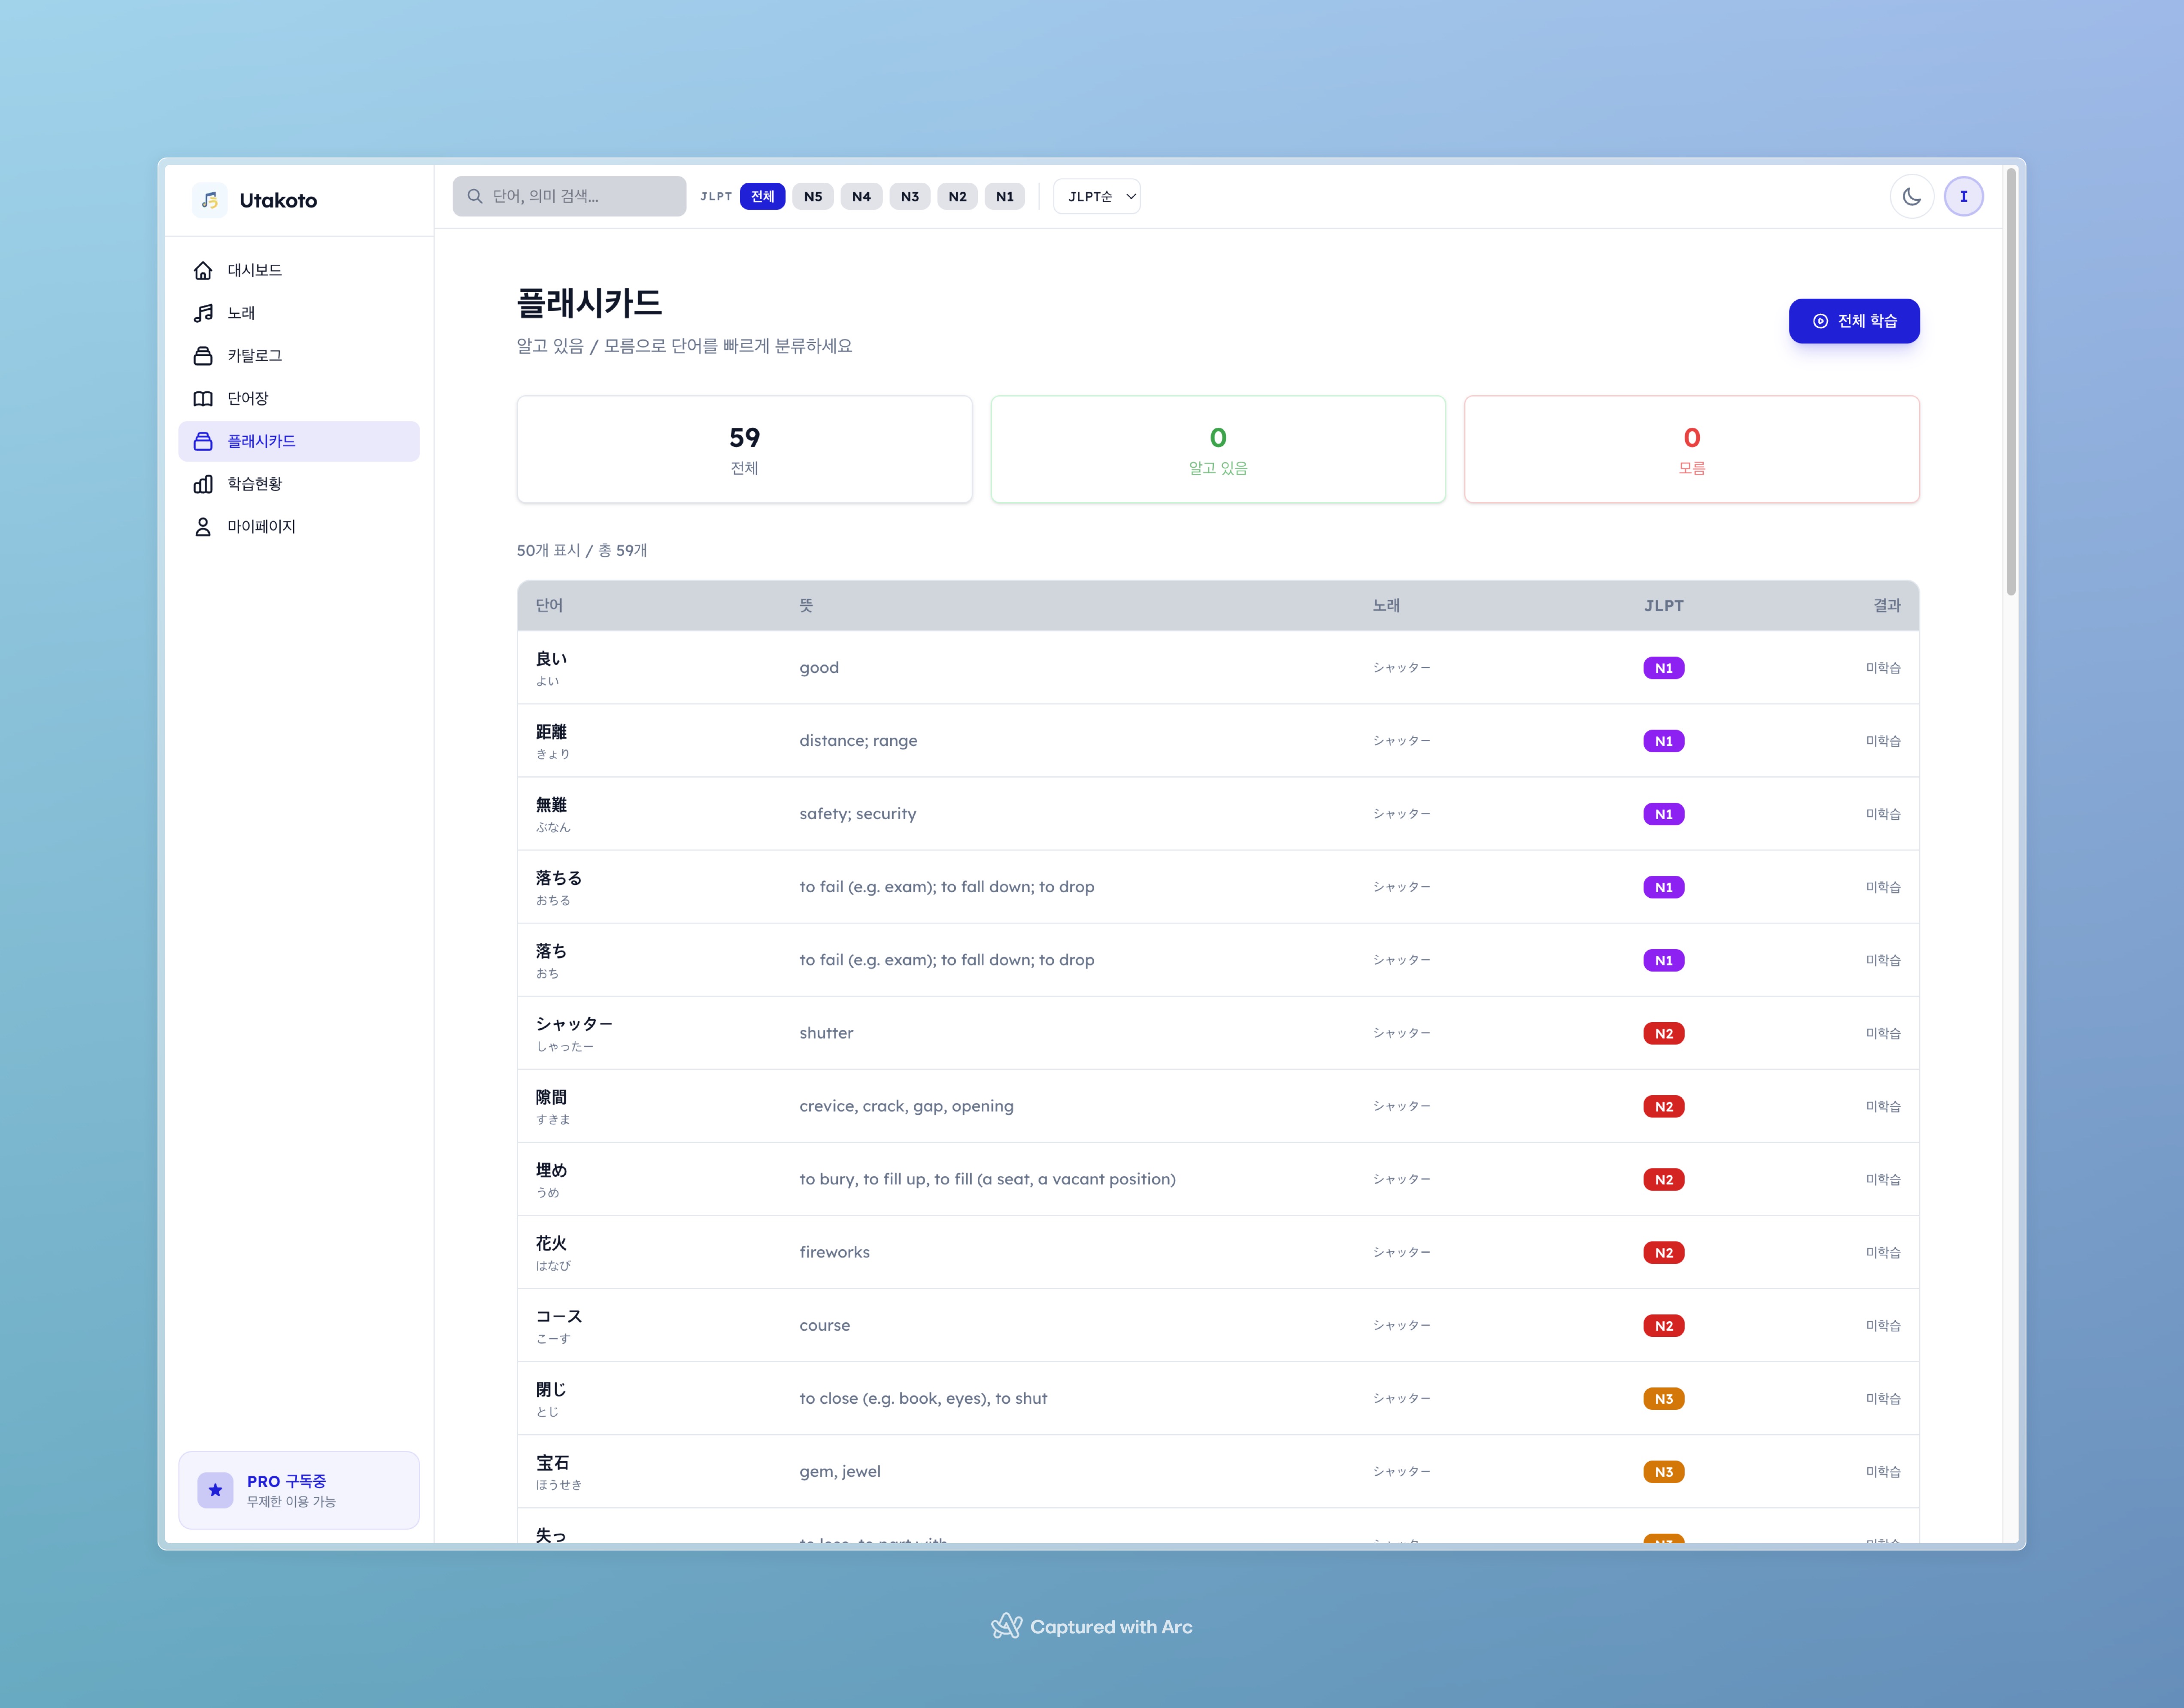Screen dimensions: 2184x1708
Task: Open user avatar profile menu
Action: pos(1963,196)
